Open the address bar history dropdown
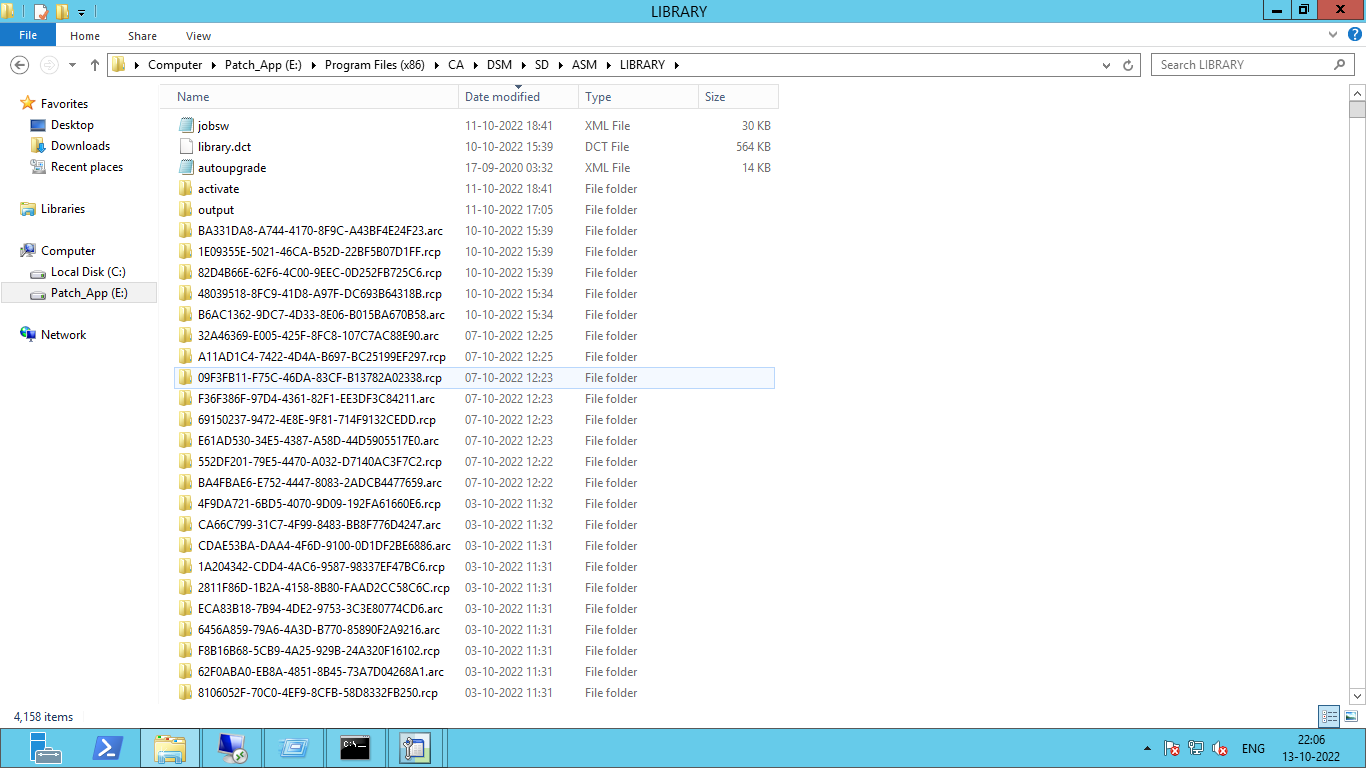 point(1105,64)
